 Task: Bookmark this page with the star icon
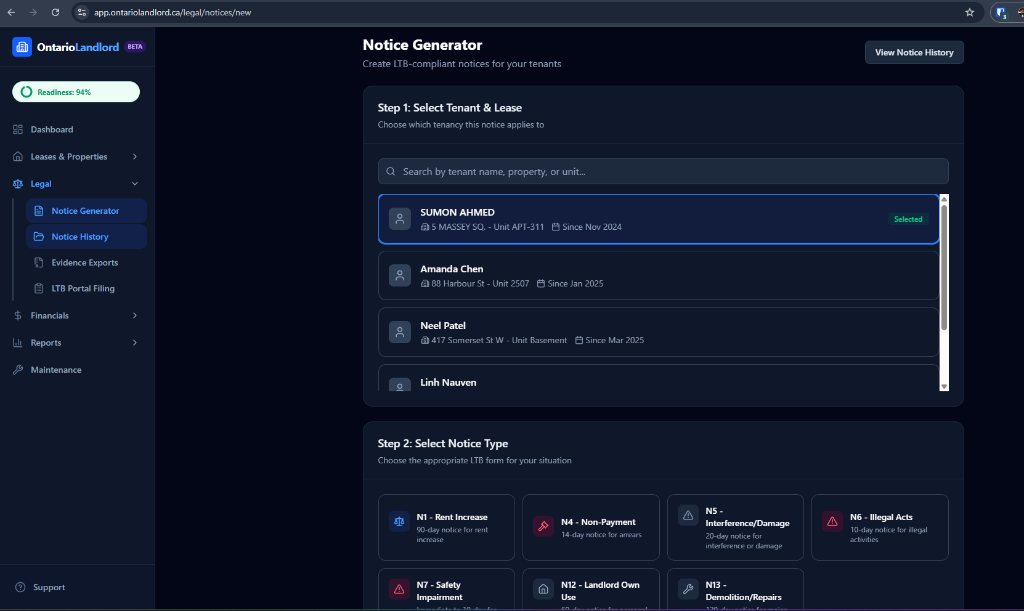tap(969, 12)
